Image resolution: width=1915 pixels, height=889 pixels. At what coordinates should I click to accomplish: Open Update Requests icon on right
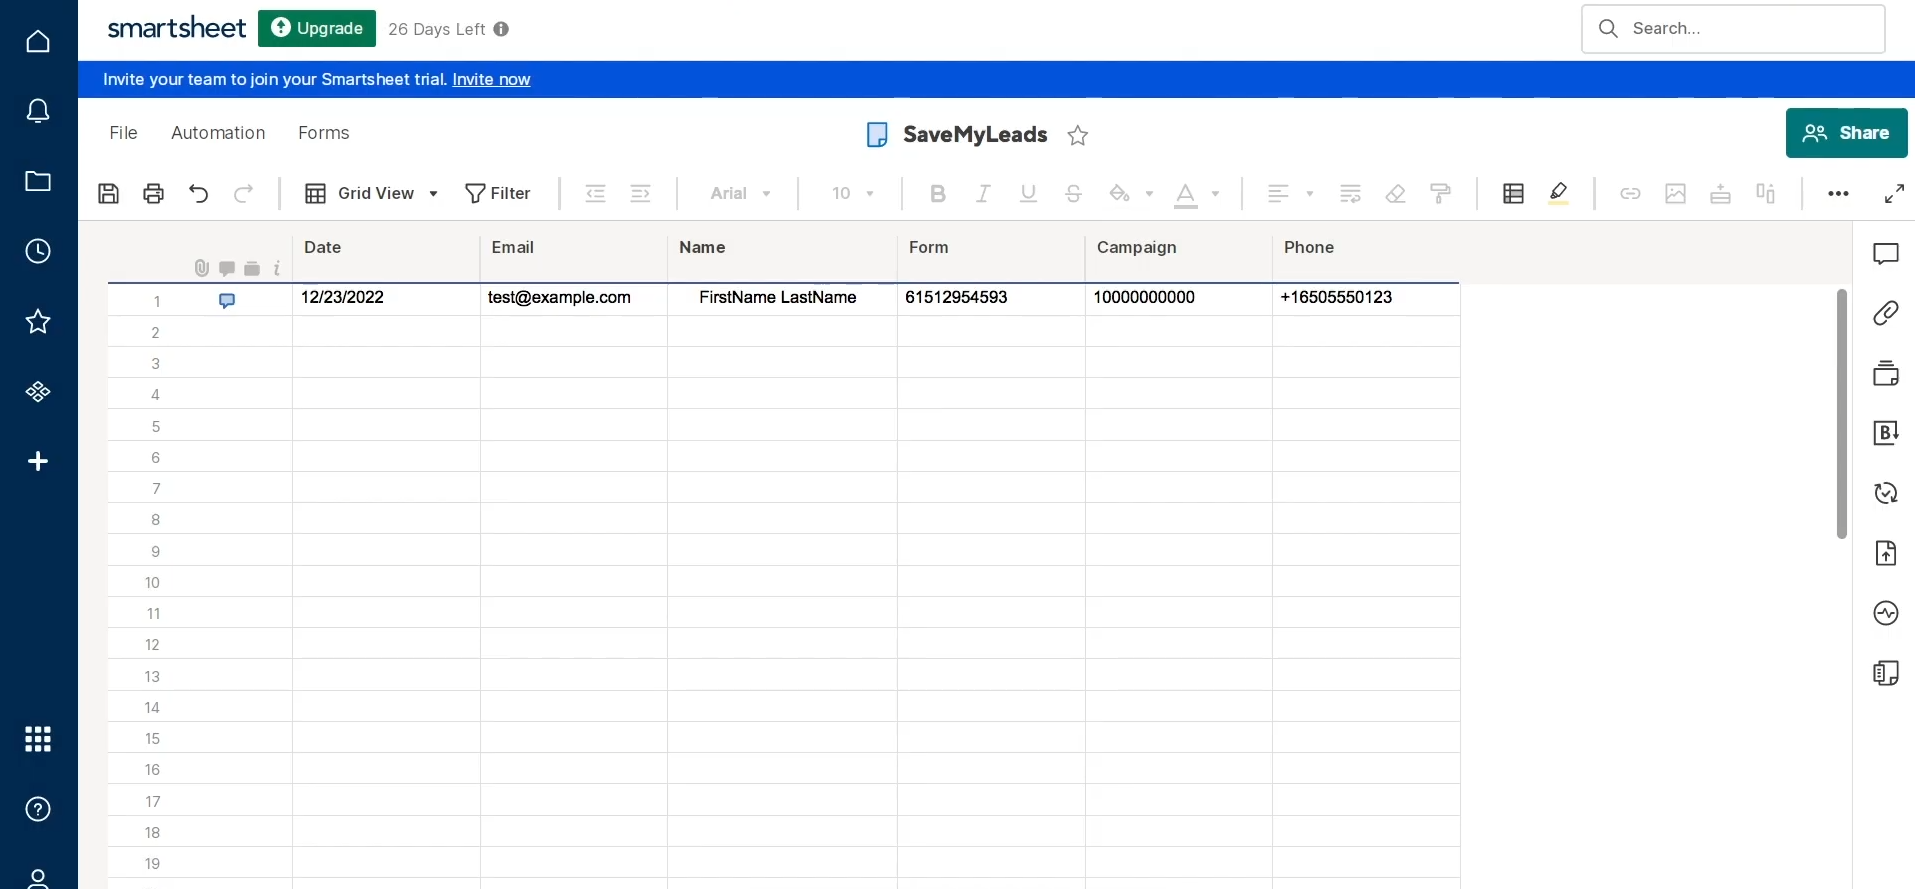point(1885,493)
